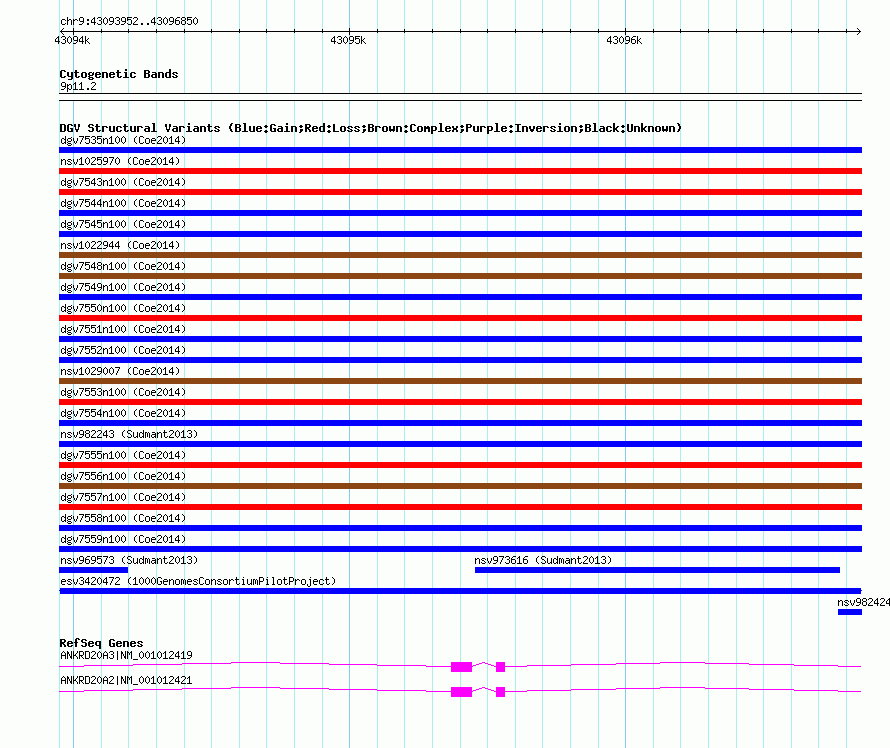This screenshot has width=890, height=748.
Task: Click the right arrow on the coordinate ruler
Action: point(858,31)
